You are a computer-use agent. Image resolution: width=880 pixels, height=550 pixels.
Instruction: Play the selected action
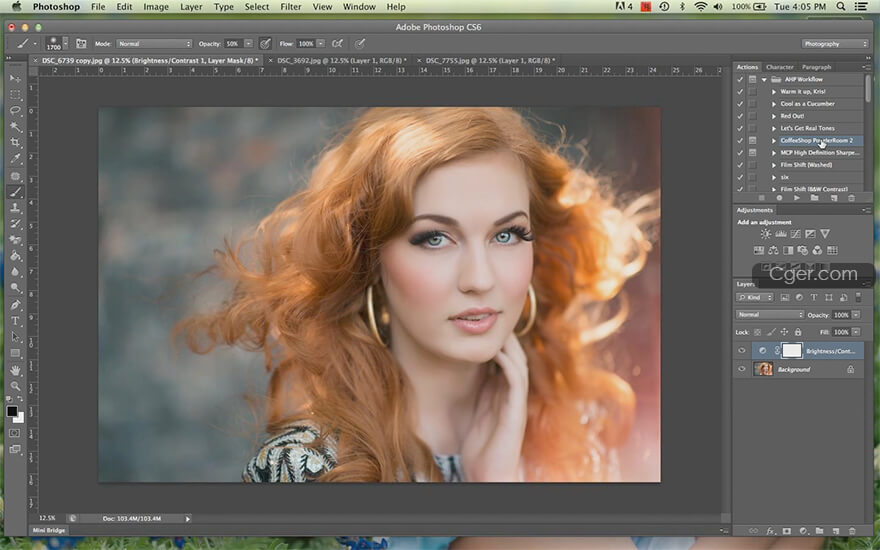[796, 198]
